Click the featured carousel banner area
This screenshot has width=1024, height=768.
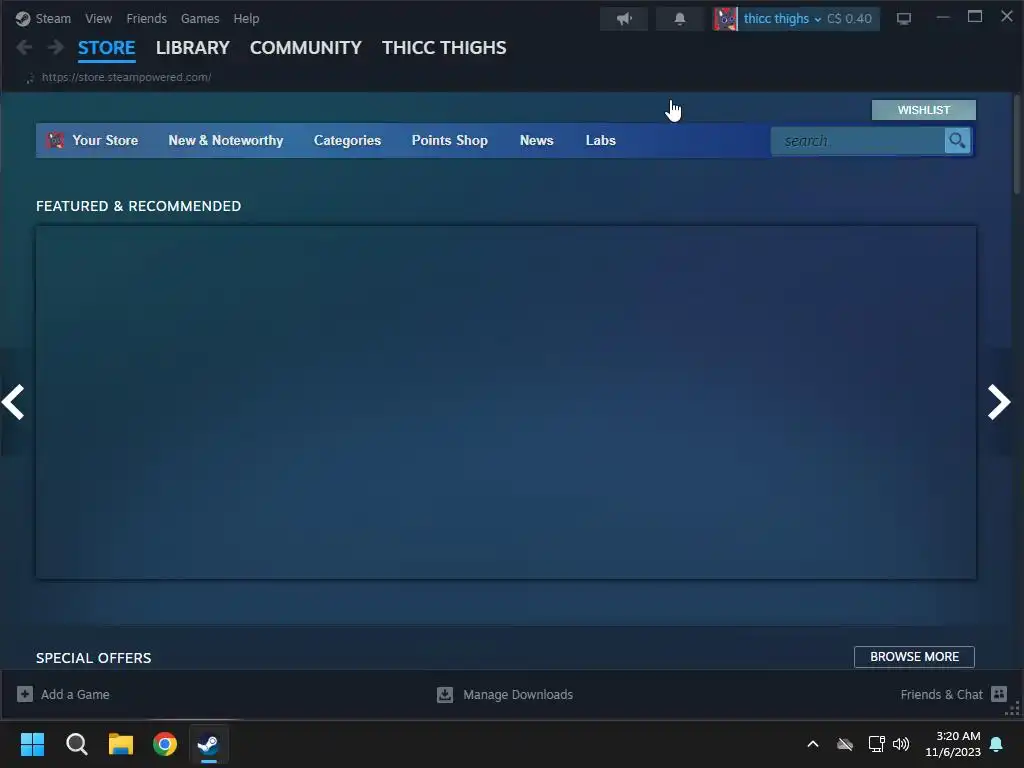(506, 402)
